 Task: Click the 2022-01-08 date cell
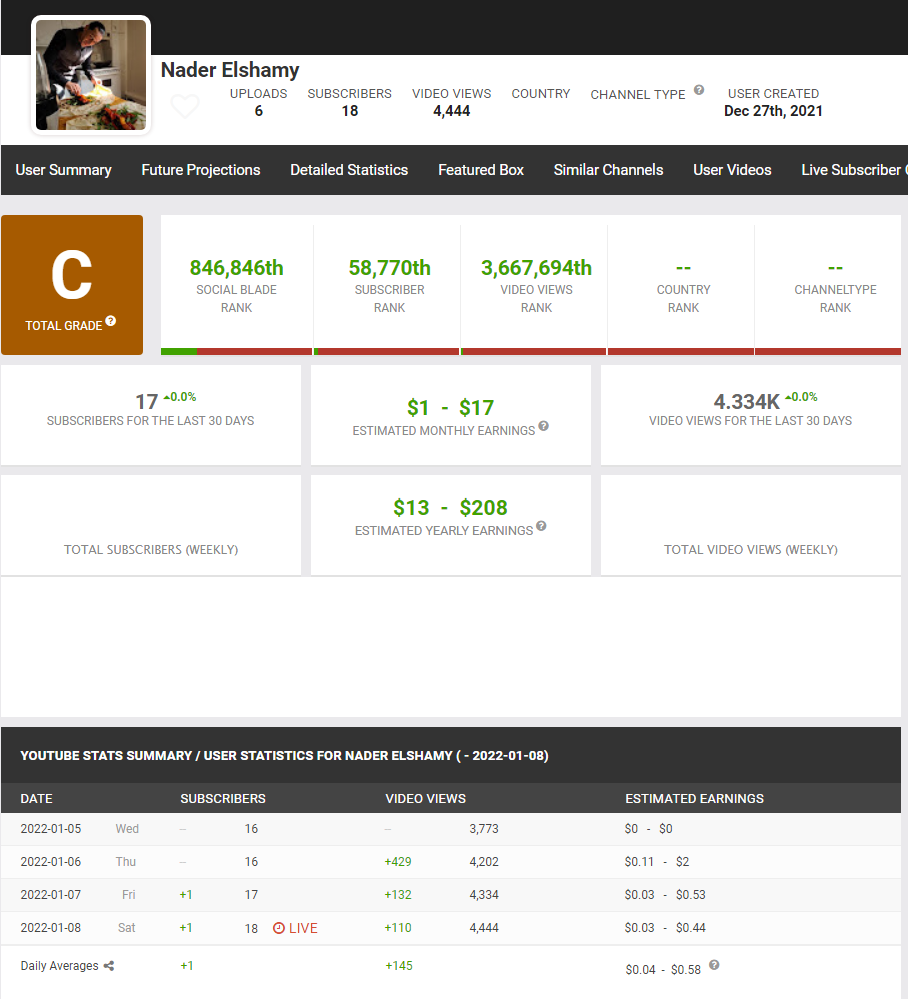coord(51,928)
